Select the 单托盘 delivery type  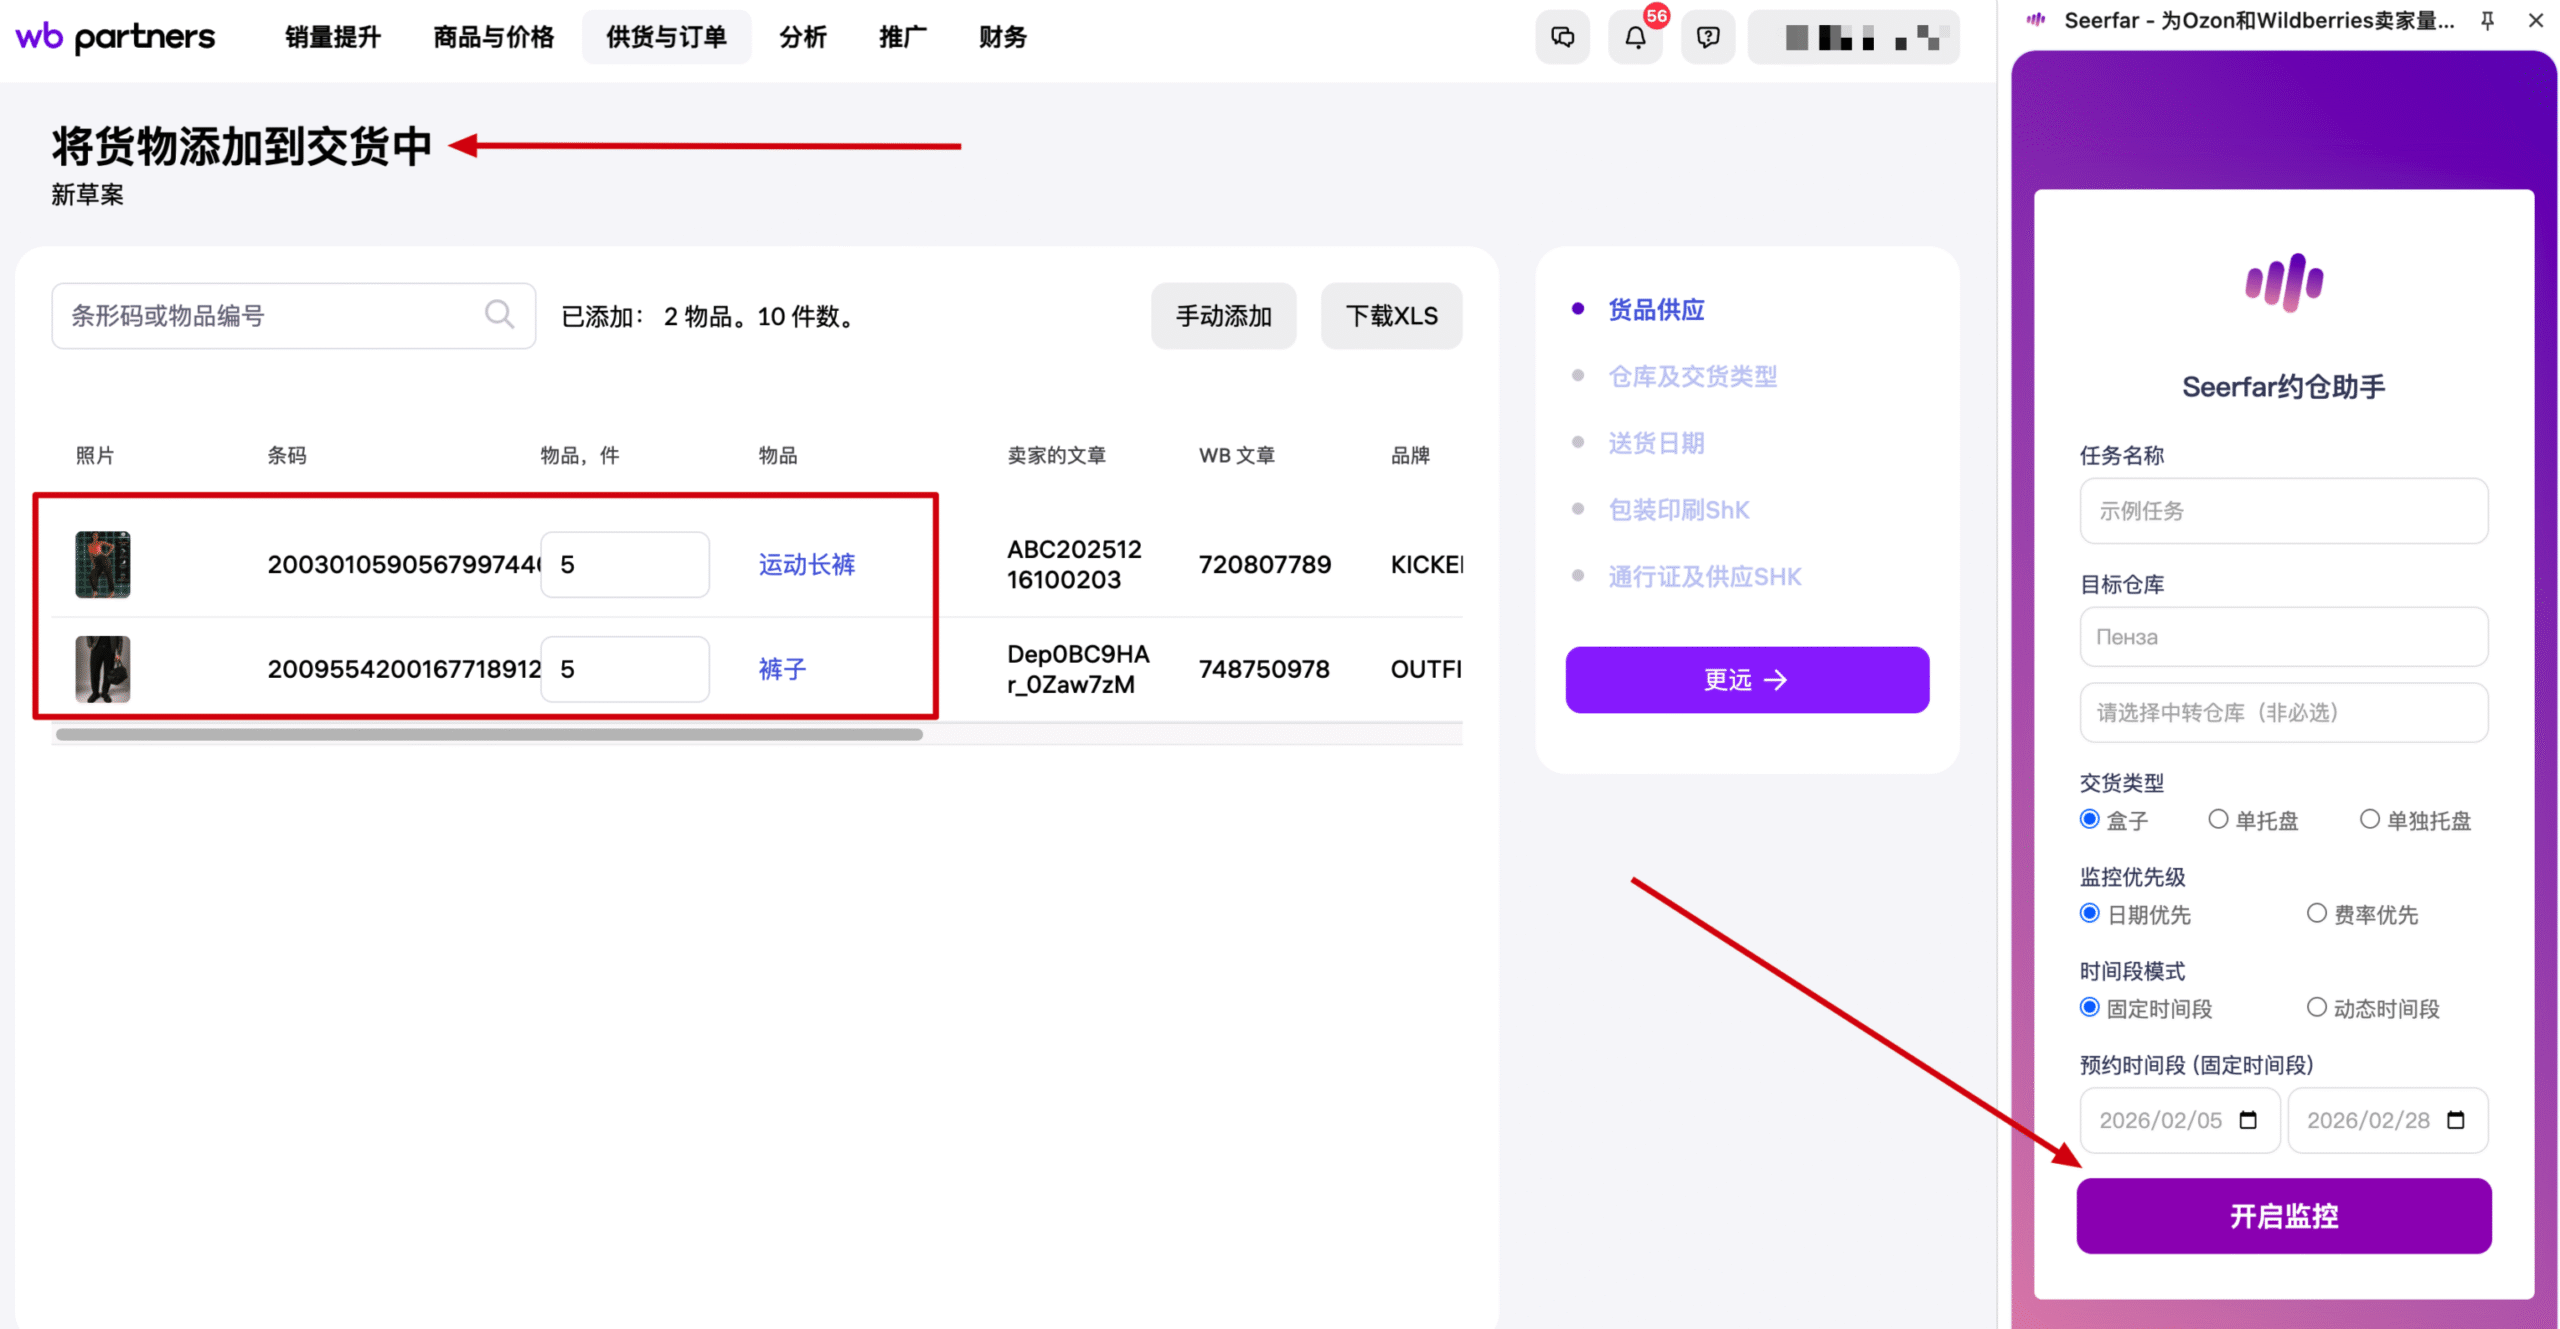click(x=2218, y=819)
